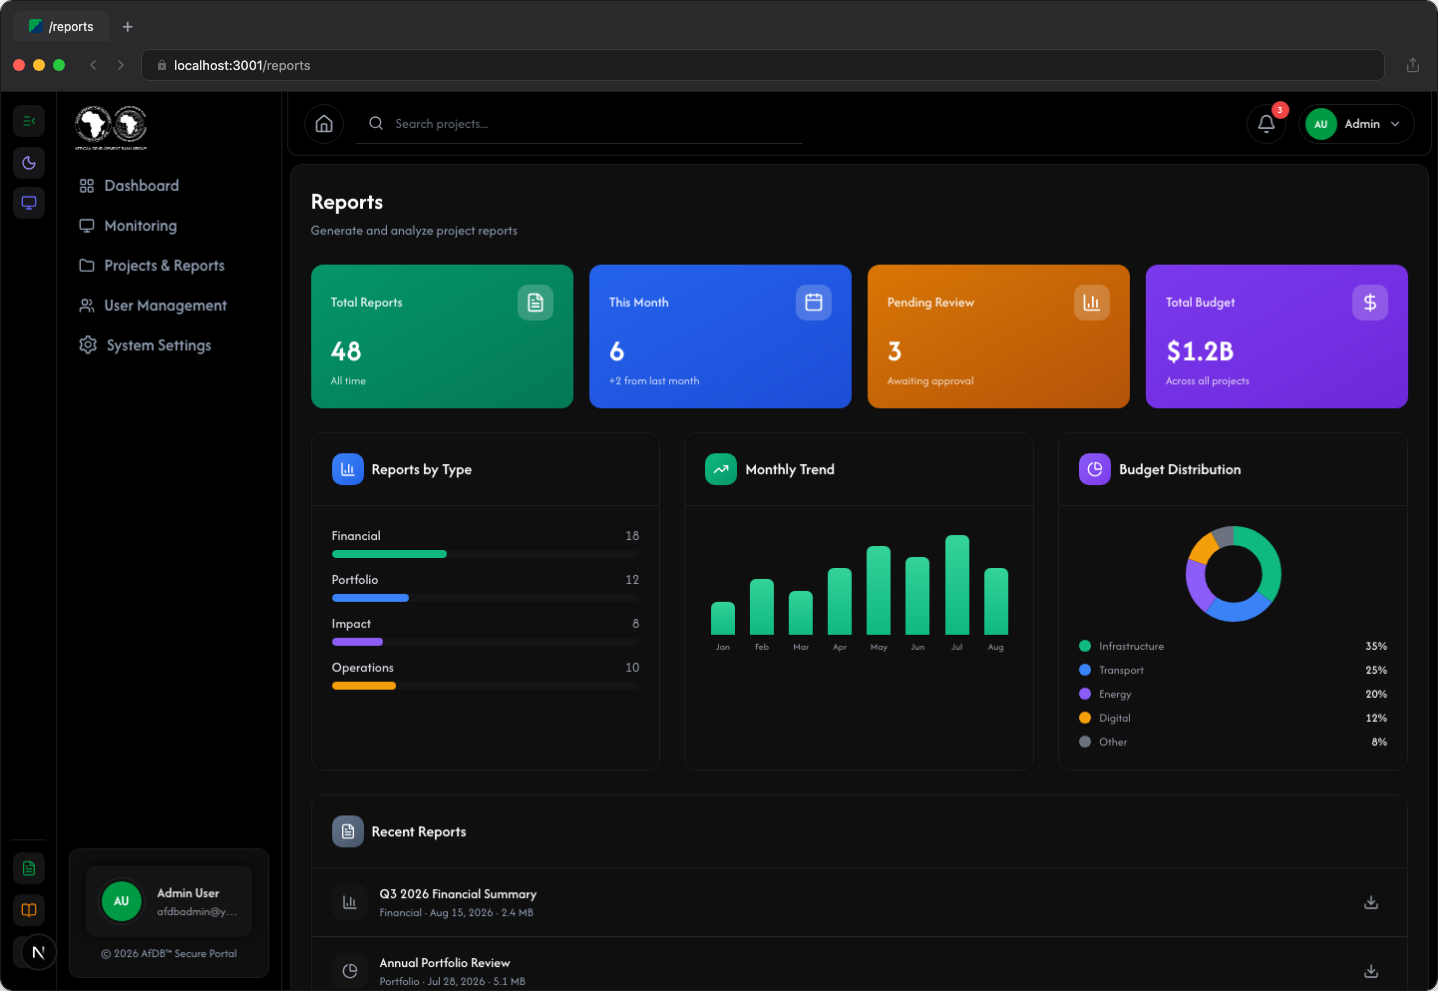Go back with the browser back arrow
Viewport: 1438px width, 991px height.
93,65
